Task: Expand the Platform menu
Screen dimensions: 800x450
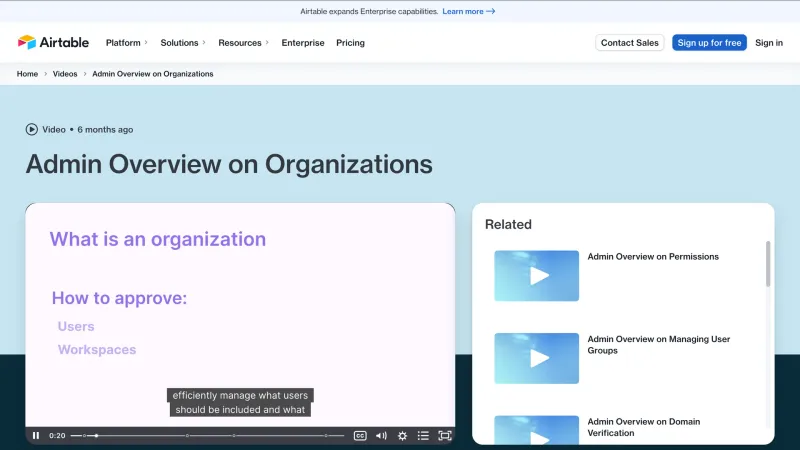Action: pos(127,43)
